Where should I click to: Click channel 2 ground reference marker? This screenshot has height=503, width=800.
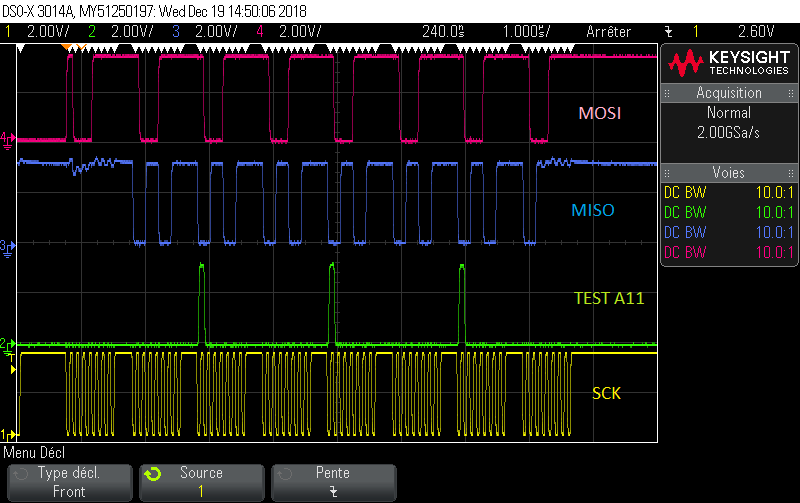(7, 345)
